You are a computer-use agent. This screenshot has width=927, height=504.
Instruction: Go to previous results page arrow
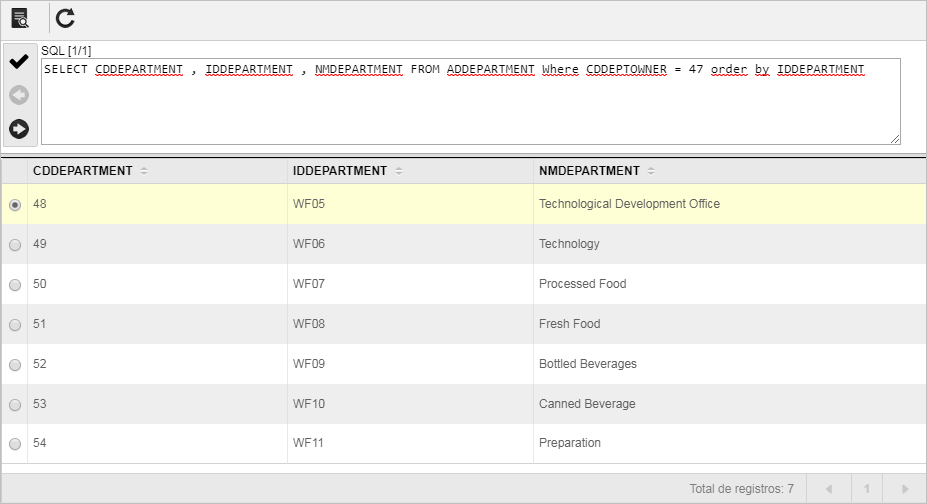coord(829,489)
